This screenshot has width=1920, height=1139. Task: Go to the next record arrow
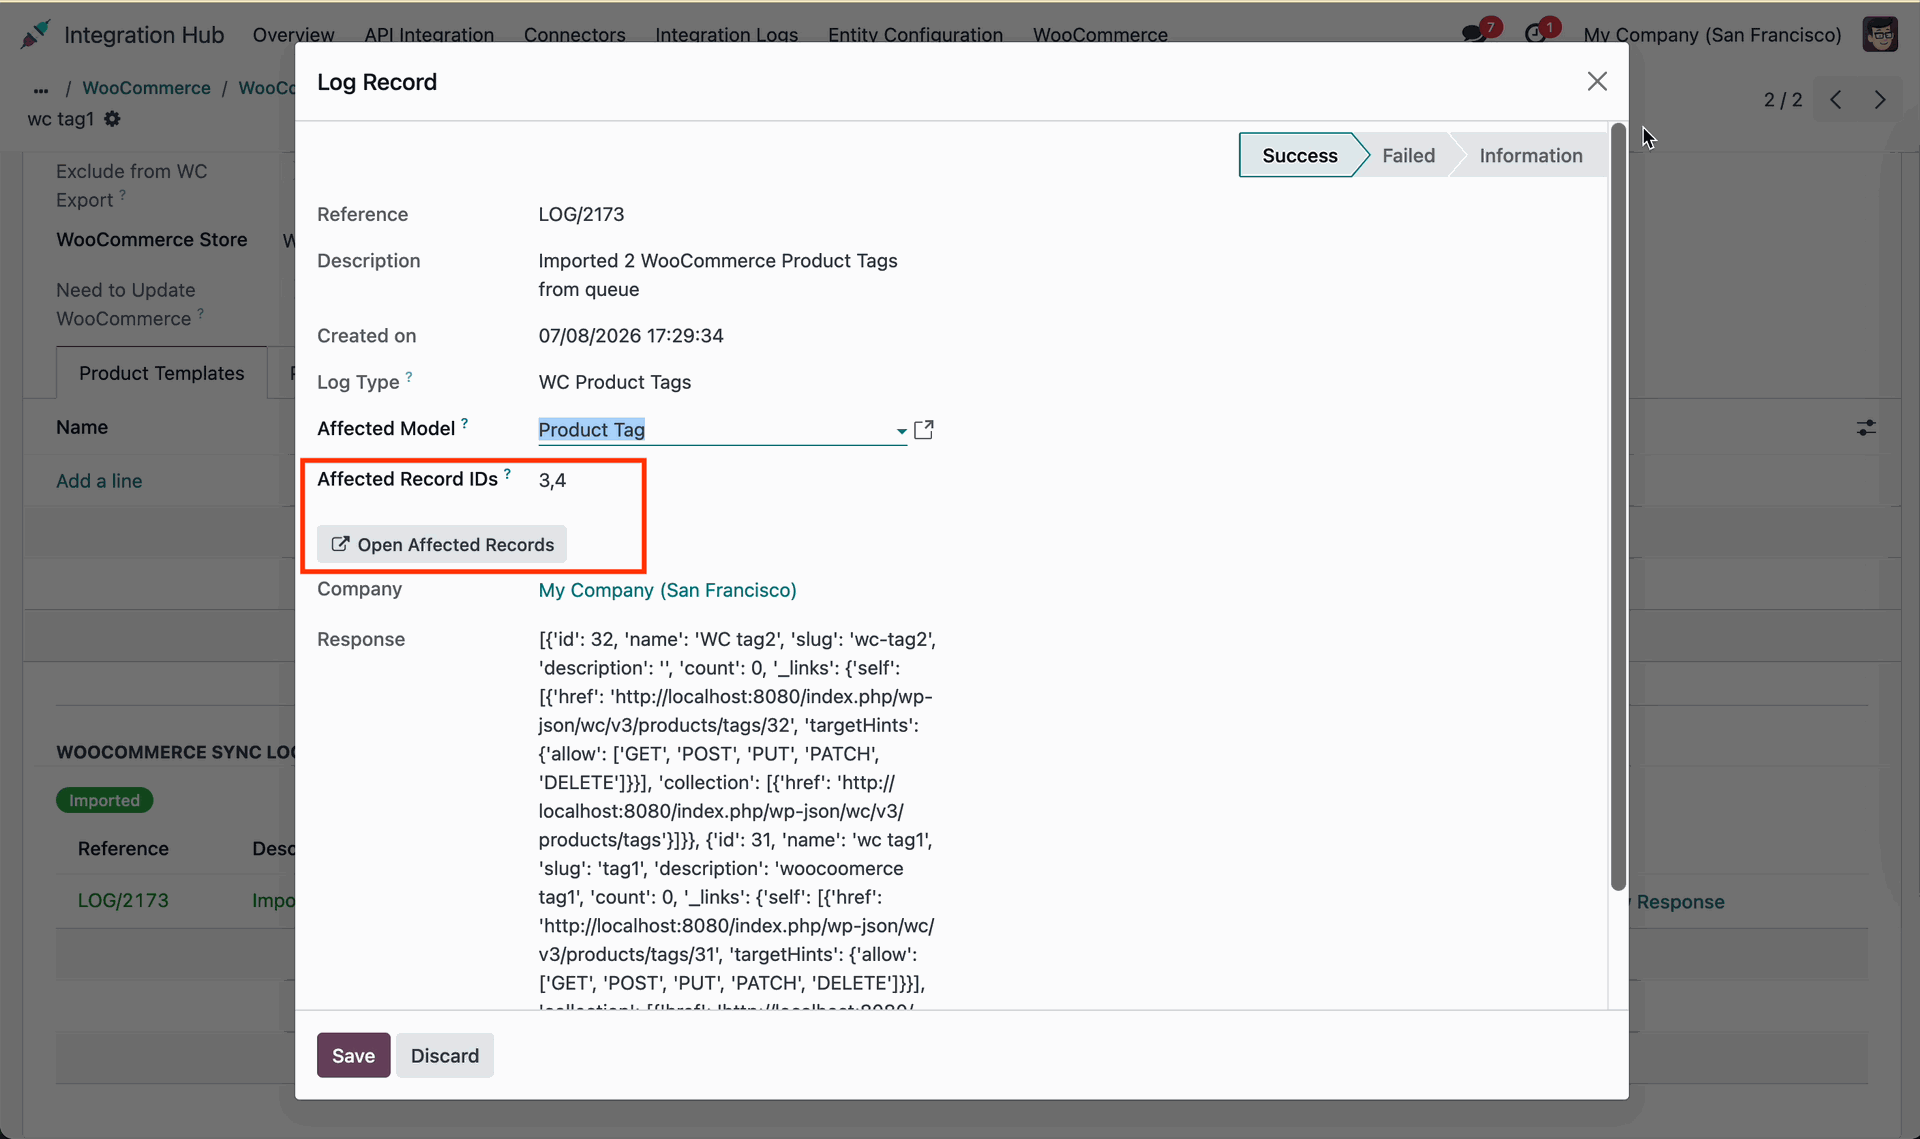pos(1880,100)
